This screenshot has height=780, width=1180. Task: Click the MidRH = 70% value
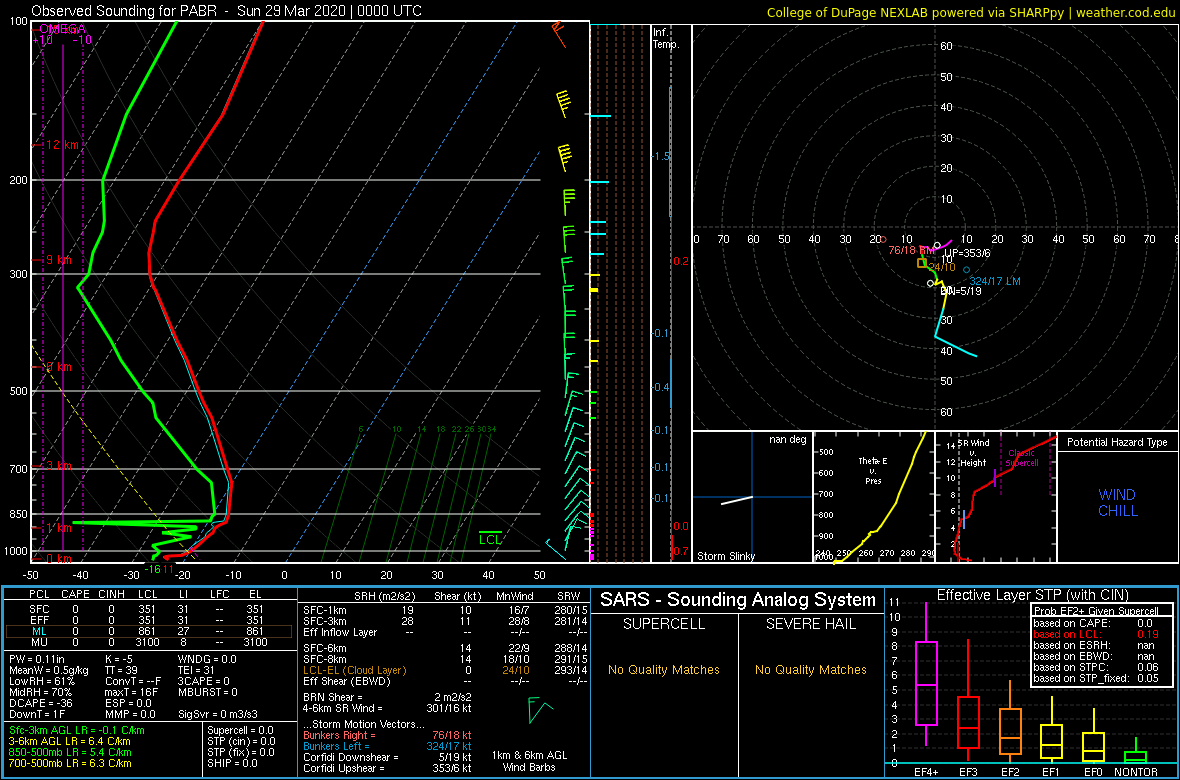click(x=41, y=691)
